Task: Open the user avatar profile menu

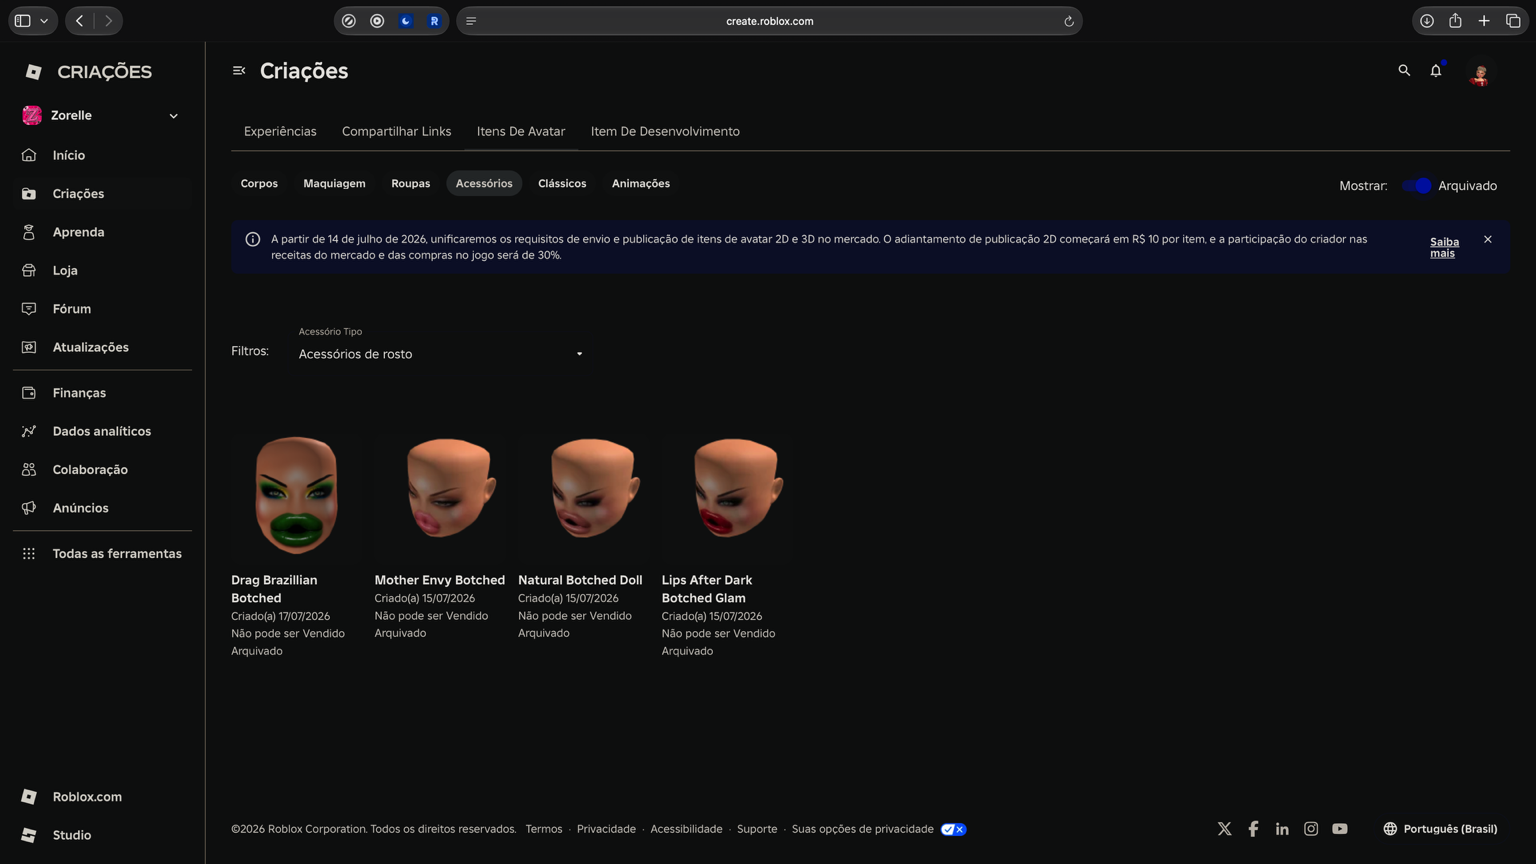Action: point(1480,73)
